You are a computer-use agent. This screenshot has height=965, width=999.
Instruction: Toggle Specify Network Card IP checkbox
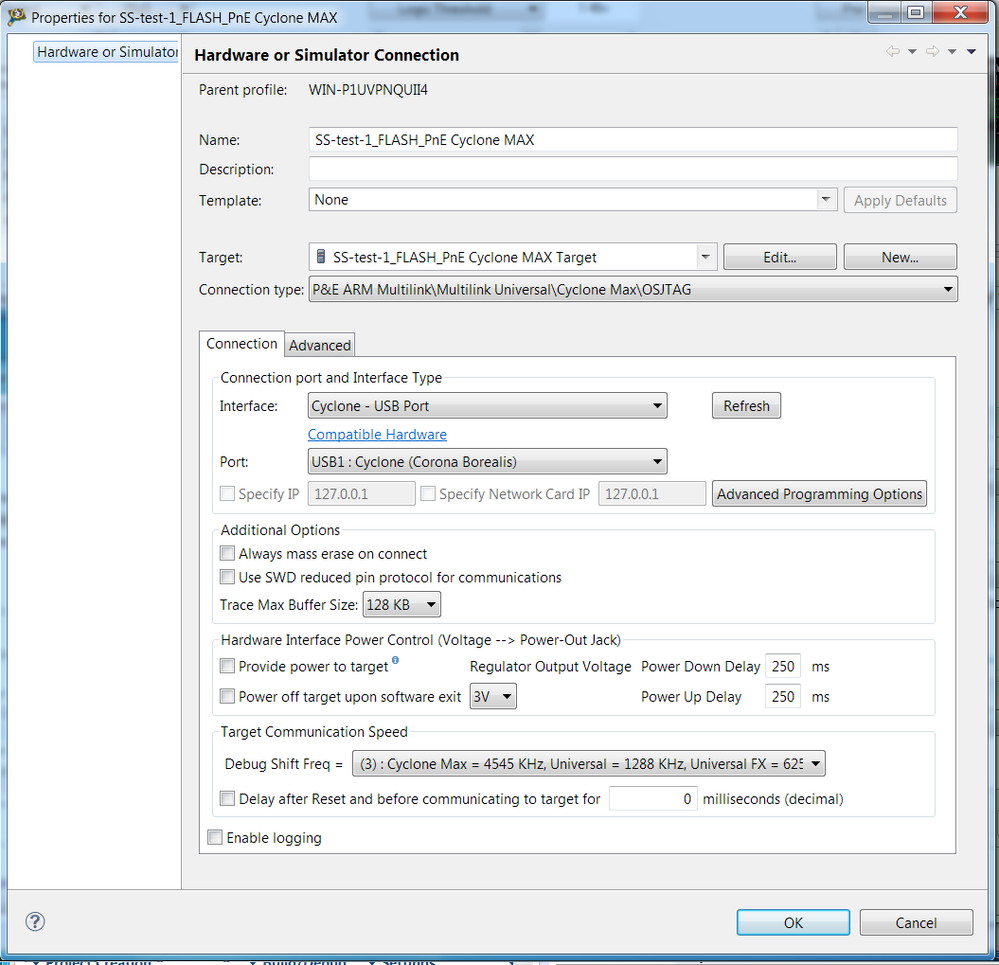coord(428,494)
